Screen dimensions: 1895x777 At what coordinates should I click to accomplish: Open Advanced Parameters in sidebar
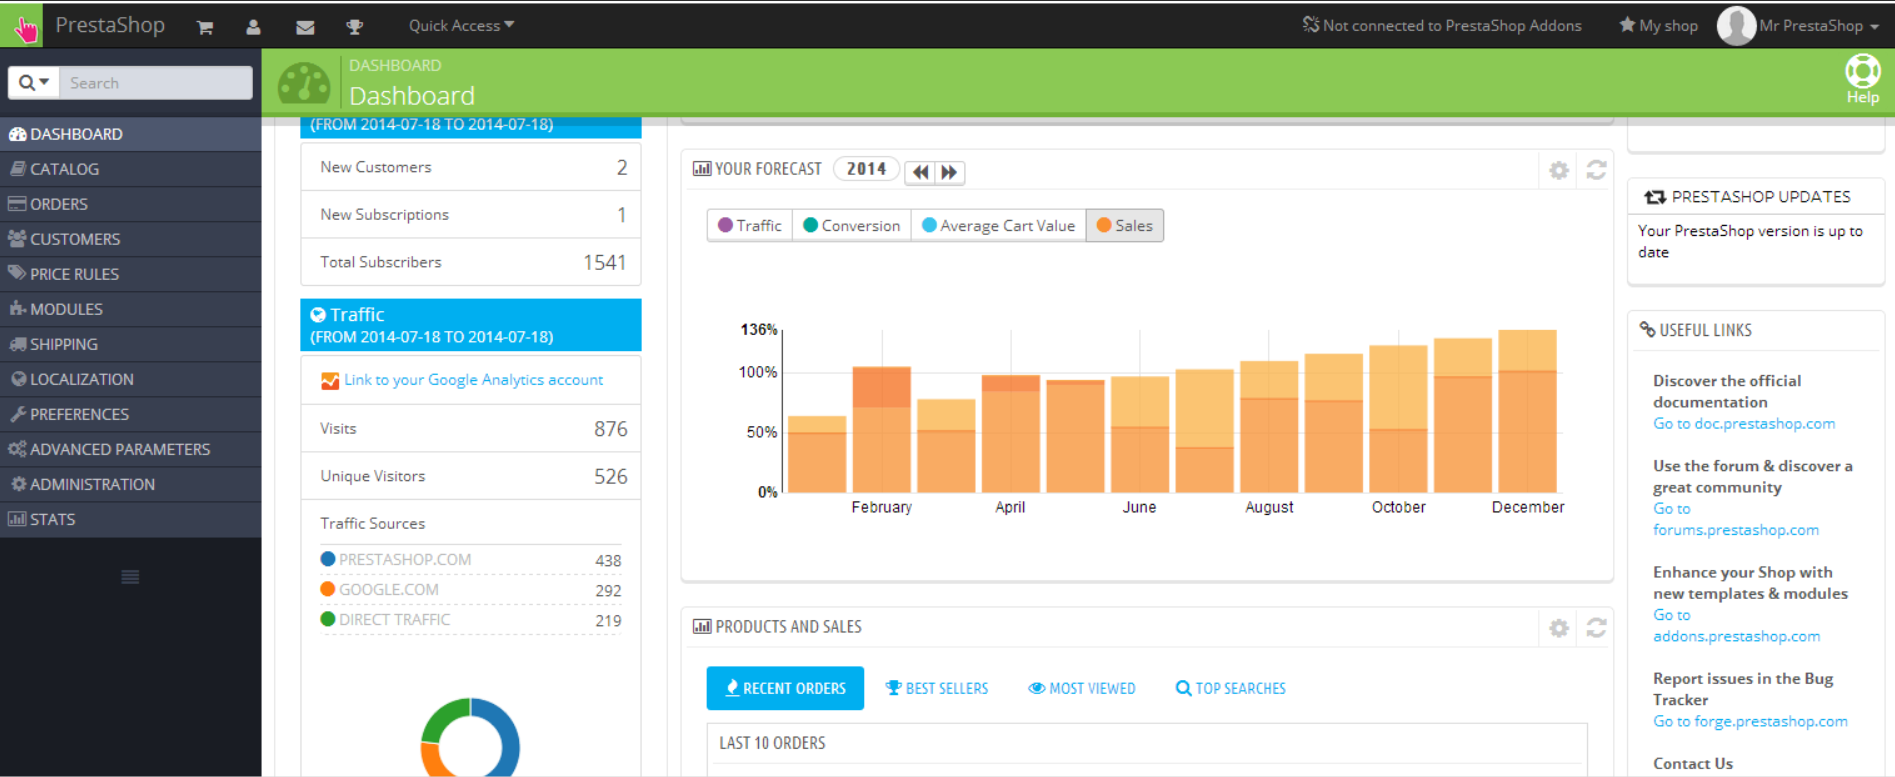click(130, 449)
